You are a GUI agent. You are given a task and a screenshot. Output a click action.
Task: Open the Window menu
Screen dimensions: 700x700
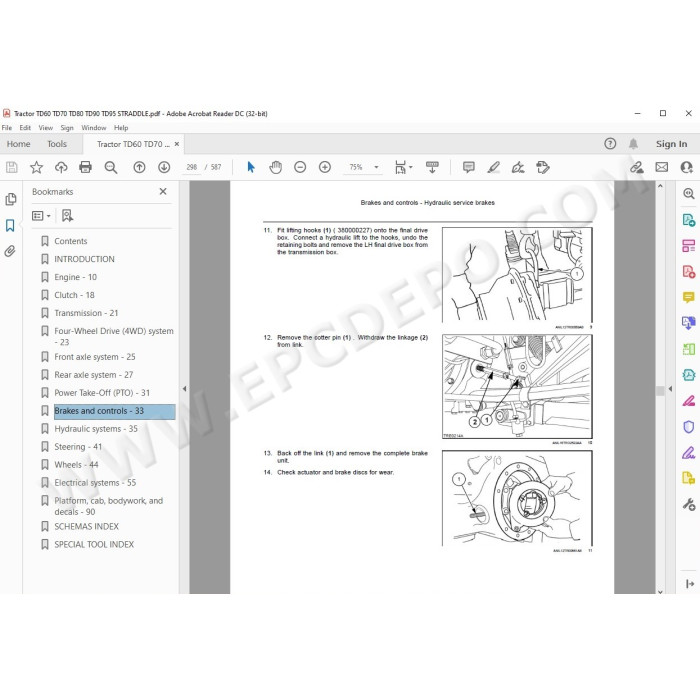tap(94, 128)
